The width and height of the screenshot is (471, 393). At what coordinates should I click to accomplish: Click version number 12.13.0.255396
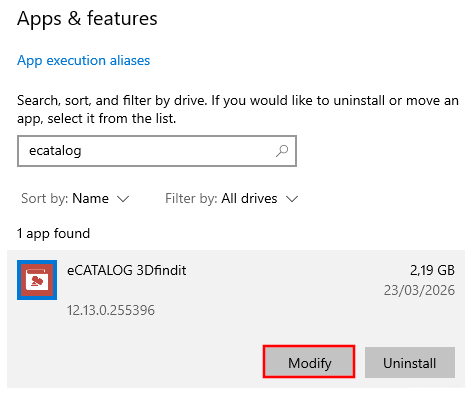tap(111, 310)
